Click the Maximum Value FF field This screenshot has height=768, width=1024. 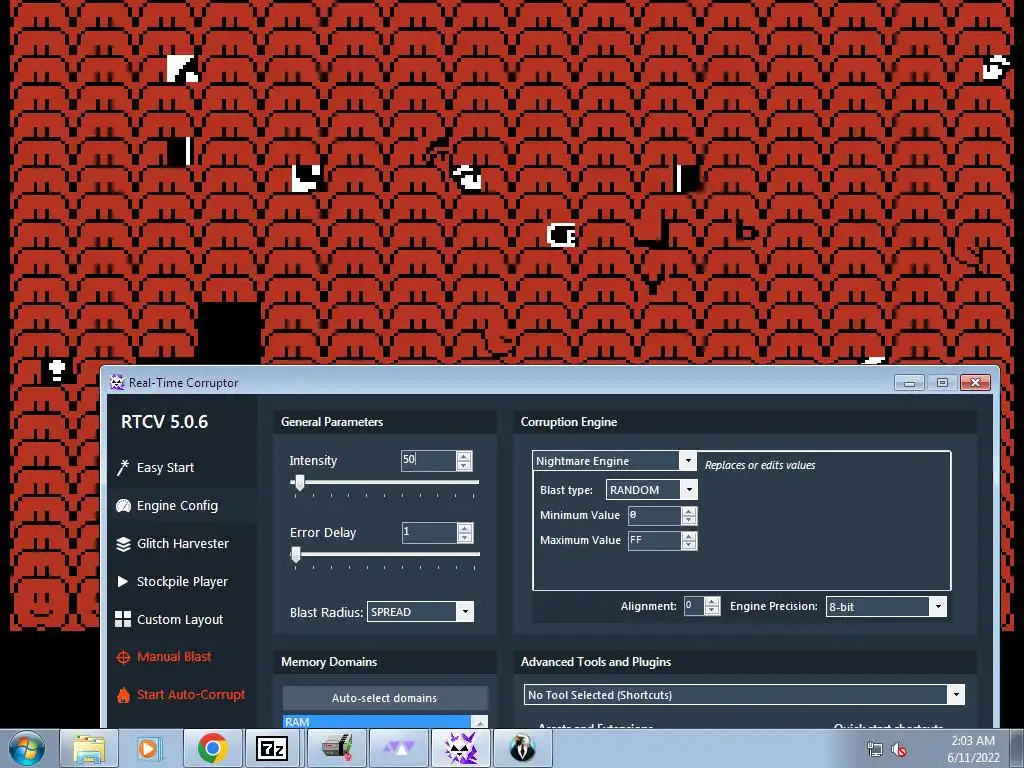point(654,541)
